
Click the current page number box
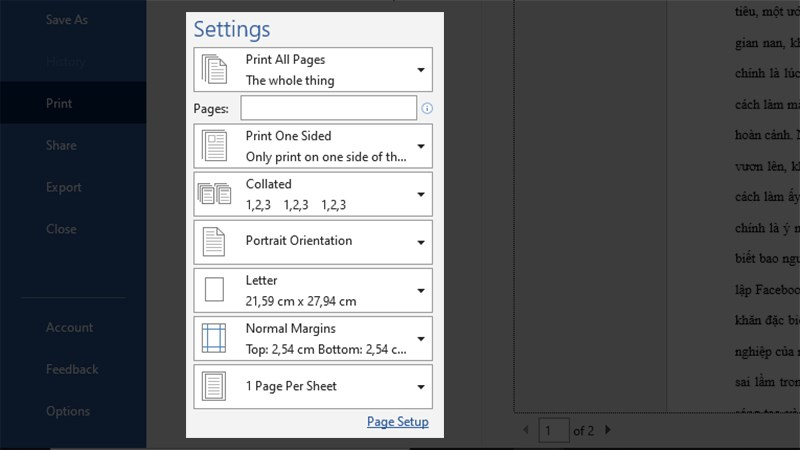pyautogui.click(x=553, y=430)
